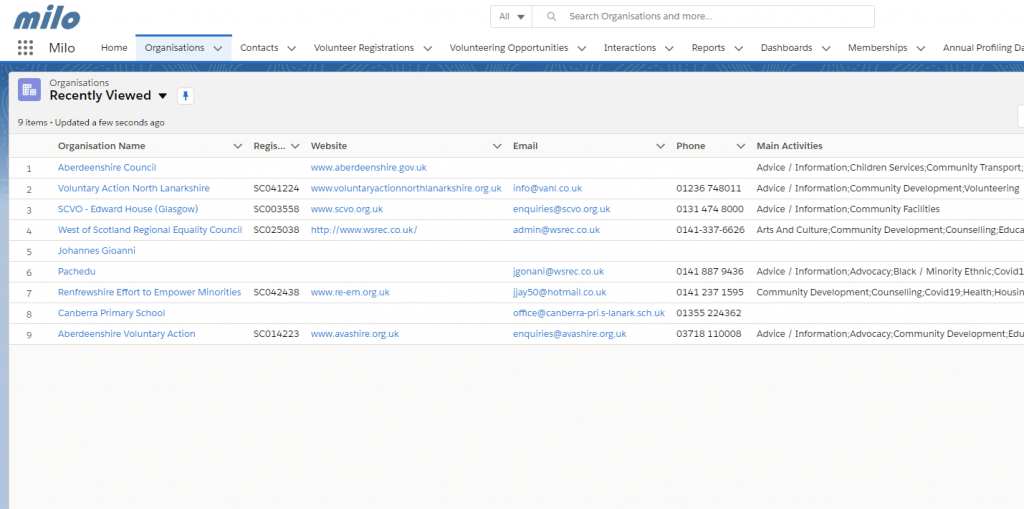Email enquiries@scvo.org.uk

coord(562,209)
